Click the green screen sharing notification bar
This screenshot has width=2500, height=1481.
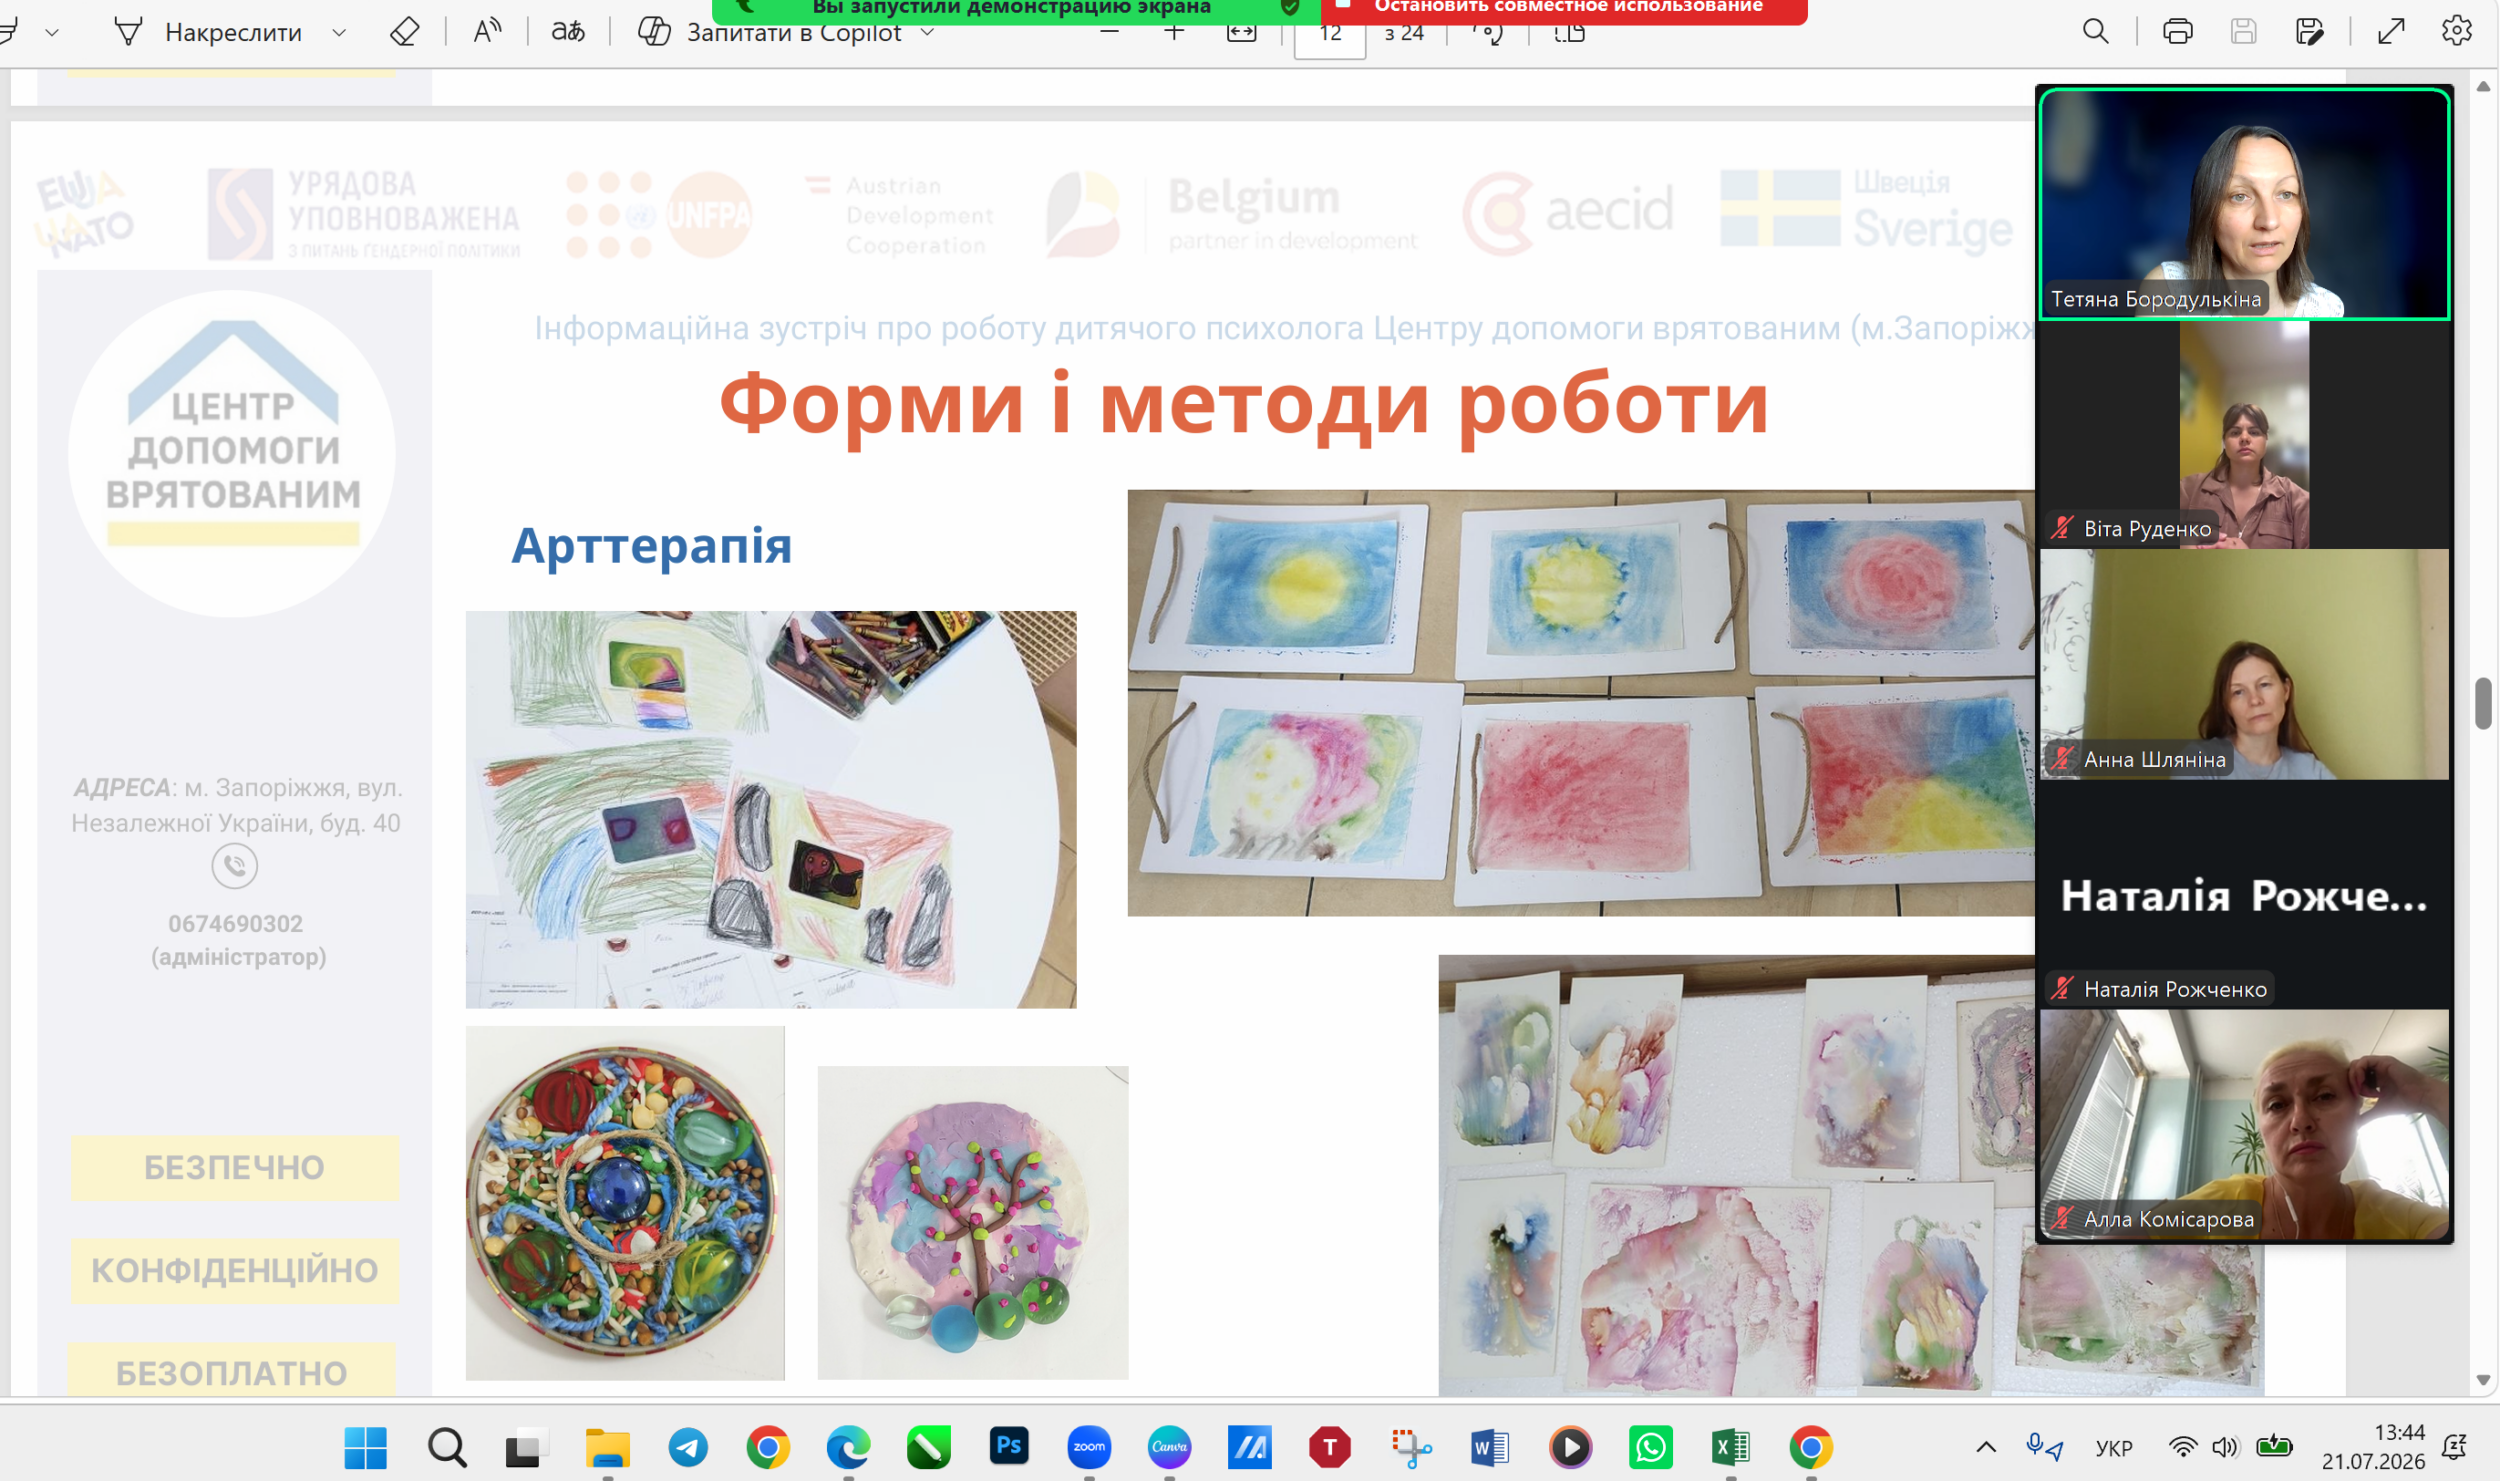(x=1016, y=9)
